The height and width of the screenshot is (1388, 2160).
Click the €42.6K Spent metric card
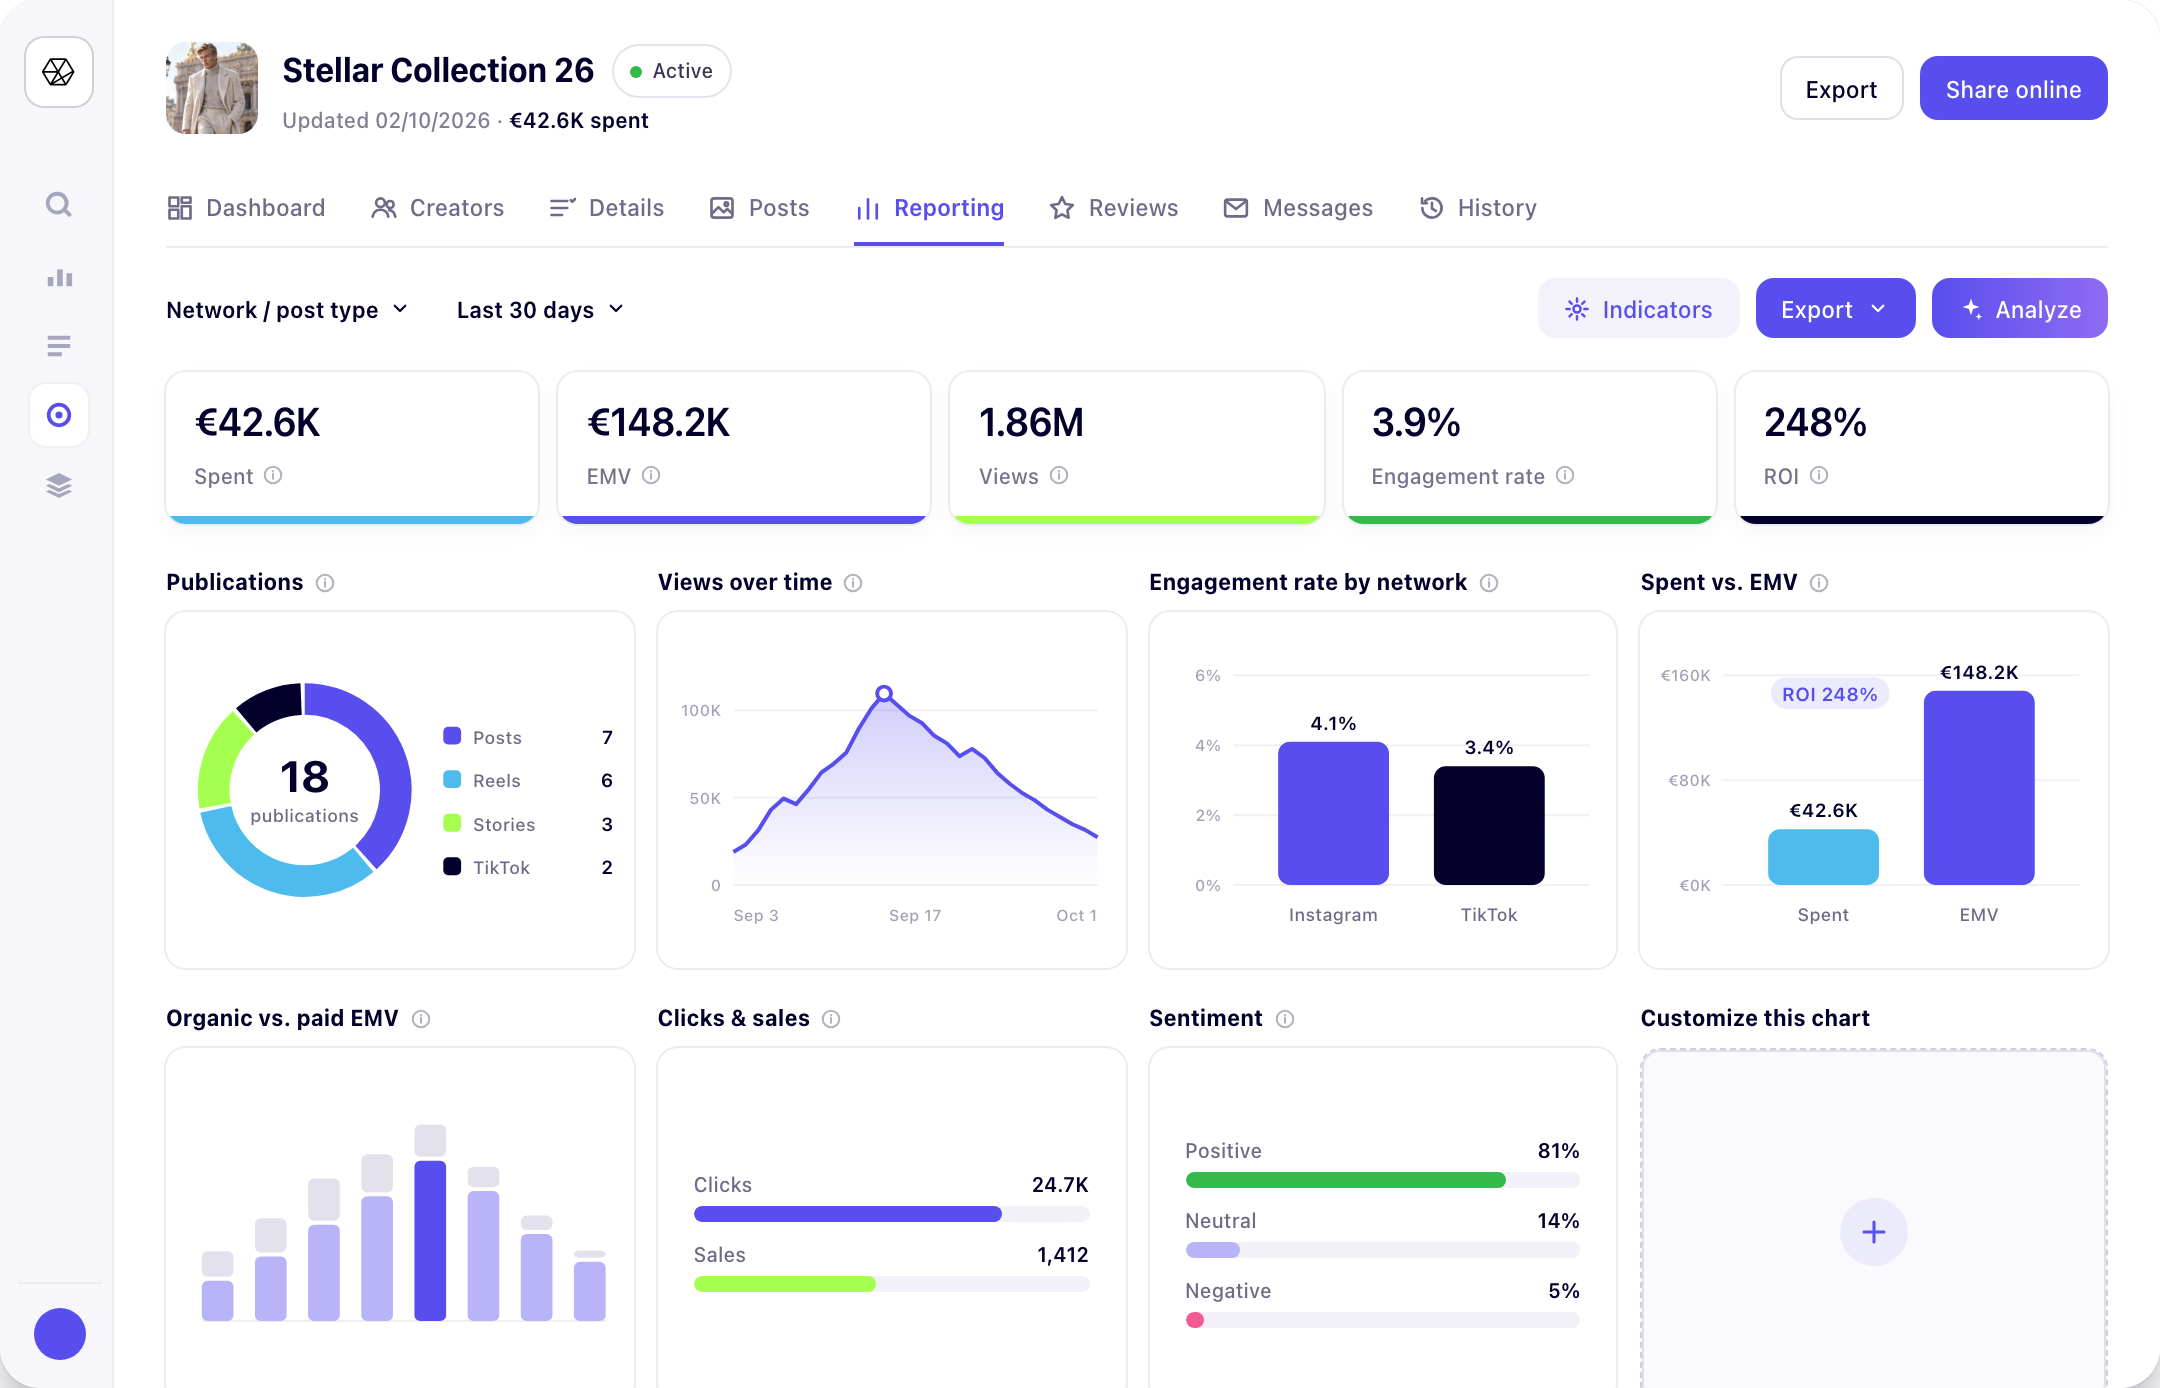click(352, 447)
